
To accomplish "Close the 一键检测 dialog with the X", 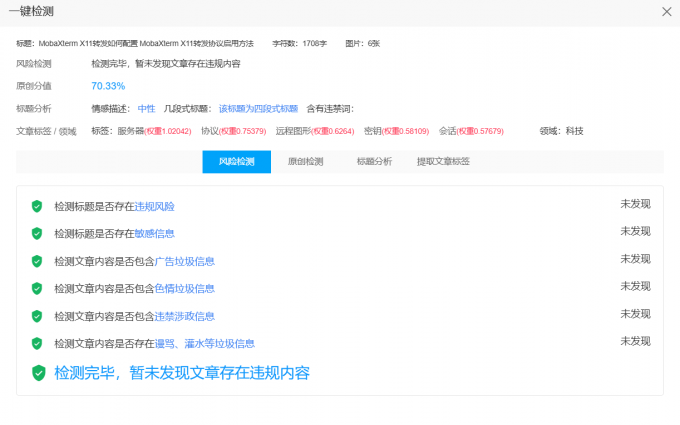I will [x=667, y=12].
